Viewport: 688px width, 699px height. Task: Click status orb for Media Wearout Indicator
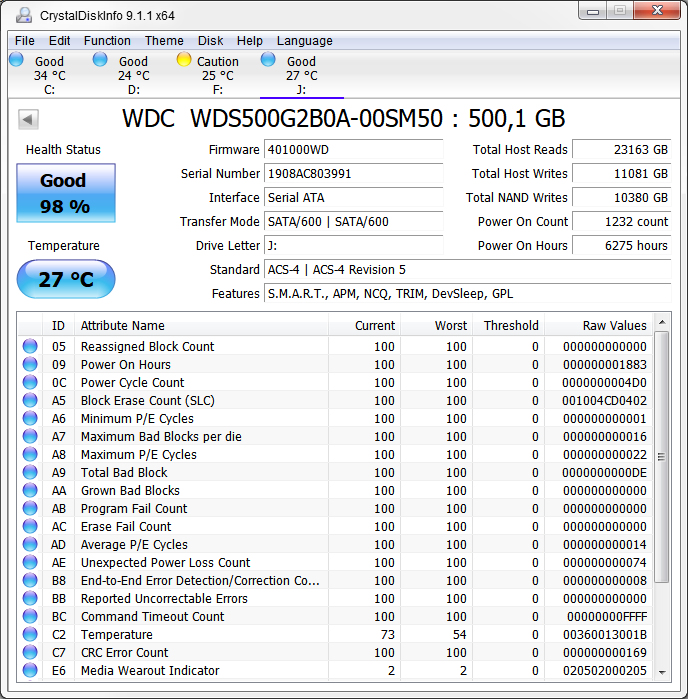pyautogui.click(x=30, y=670)
